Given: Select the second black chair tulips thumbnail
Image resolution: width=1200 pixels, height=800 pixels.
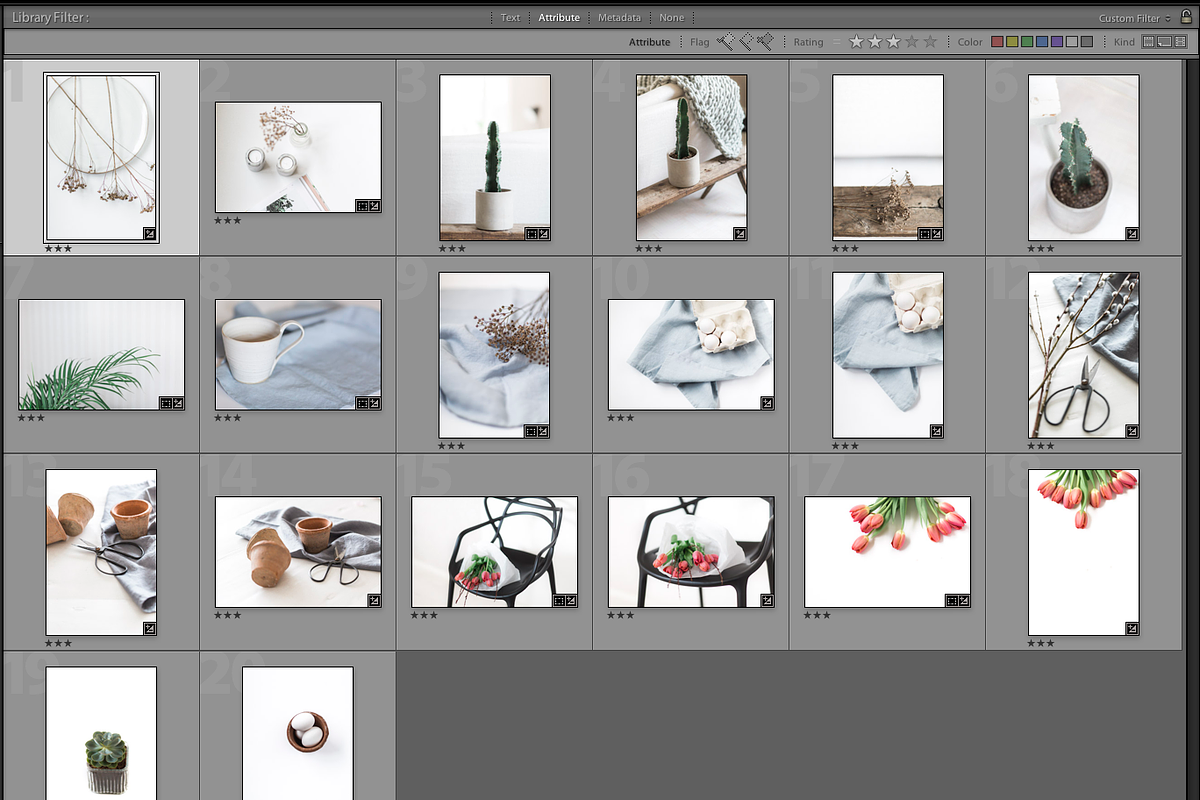Looking at the screenshot, I should [x=691, y=552].
